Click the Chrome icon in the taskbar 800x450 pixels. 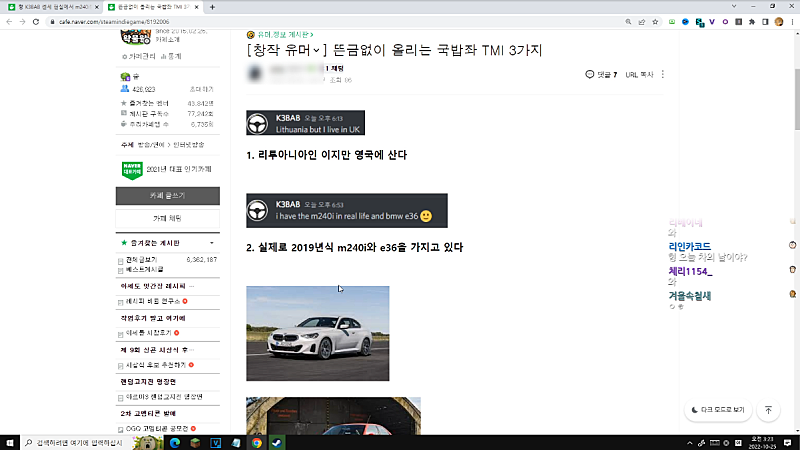(x=257, y=442)
